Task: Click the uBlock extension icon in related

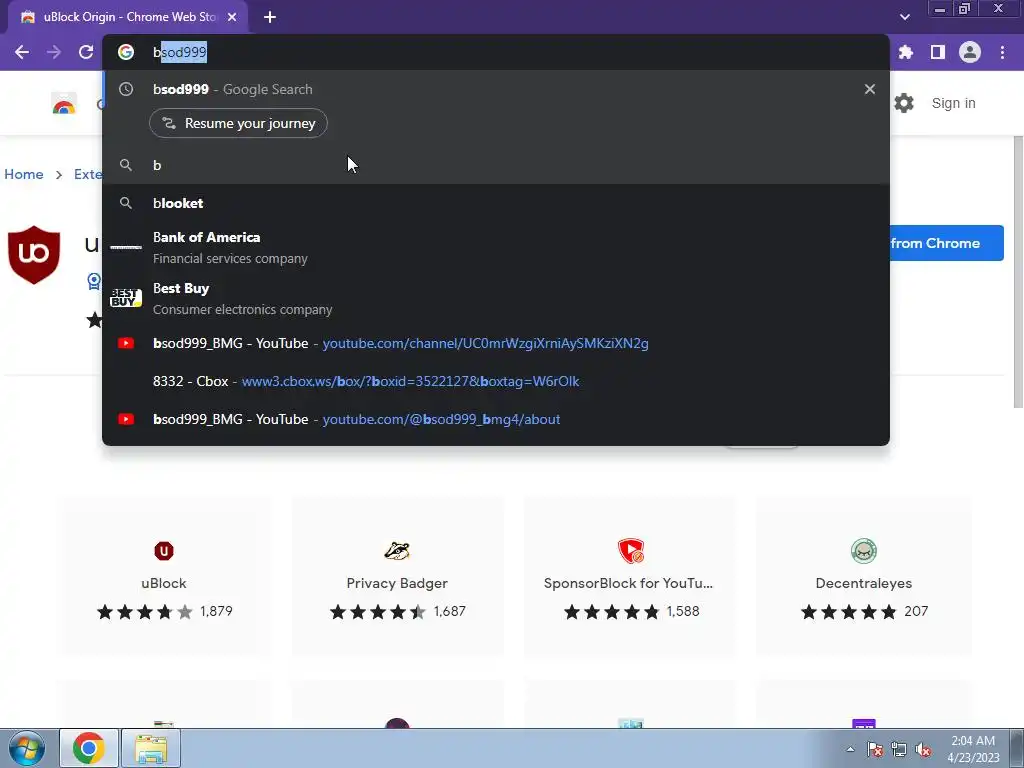Action: [x=164, y=551]
